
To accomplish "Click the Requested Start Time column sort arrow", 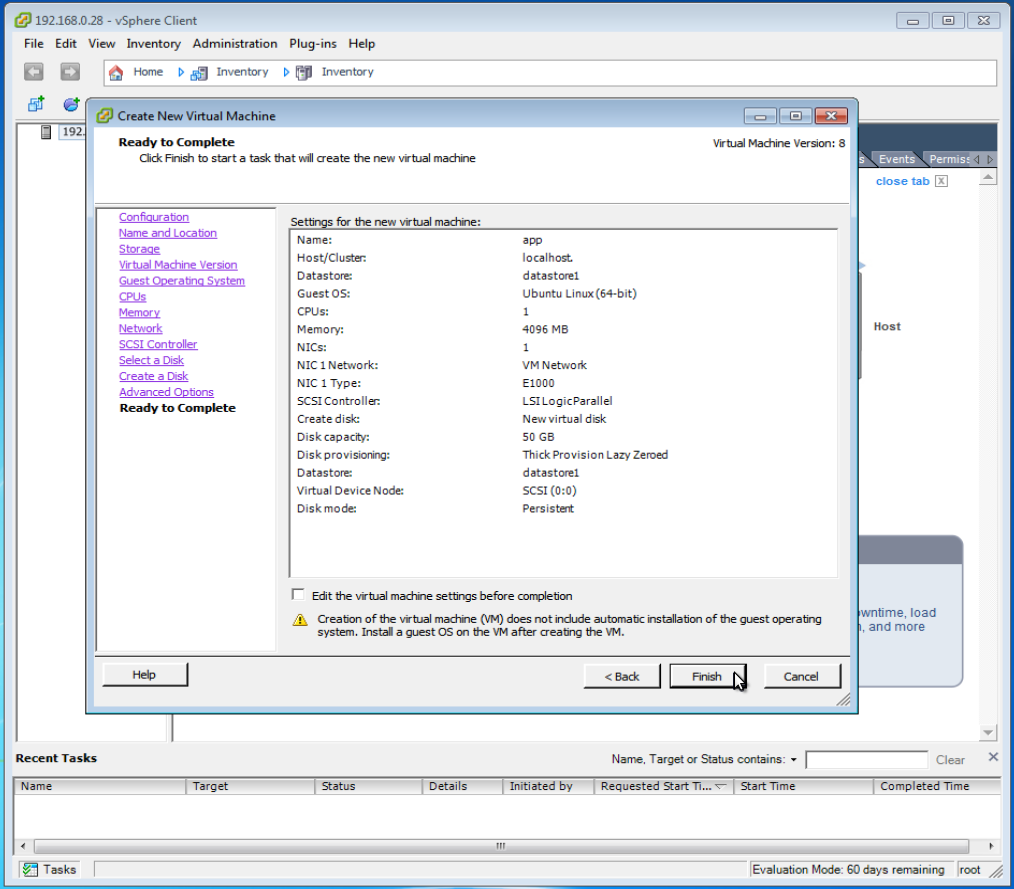I will pyautogui.click(x=720, y=786).
